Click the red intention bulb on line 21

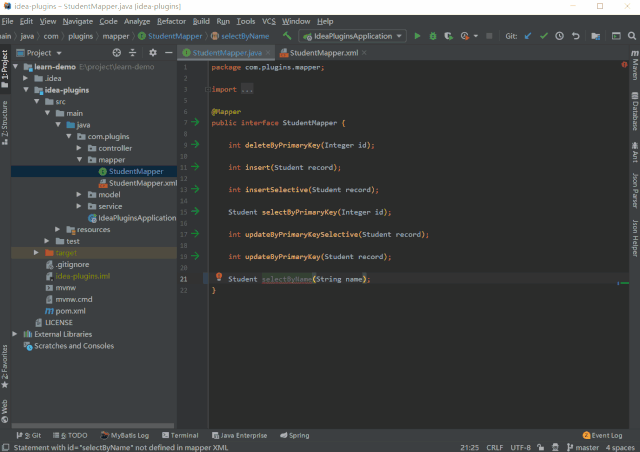coord(219,277)
